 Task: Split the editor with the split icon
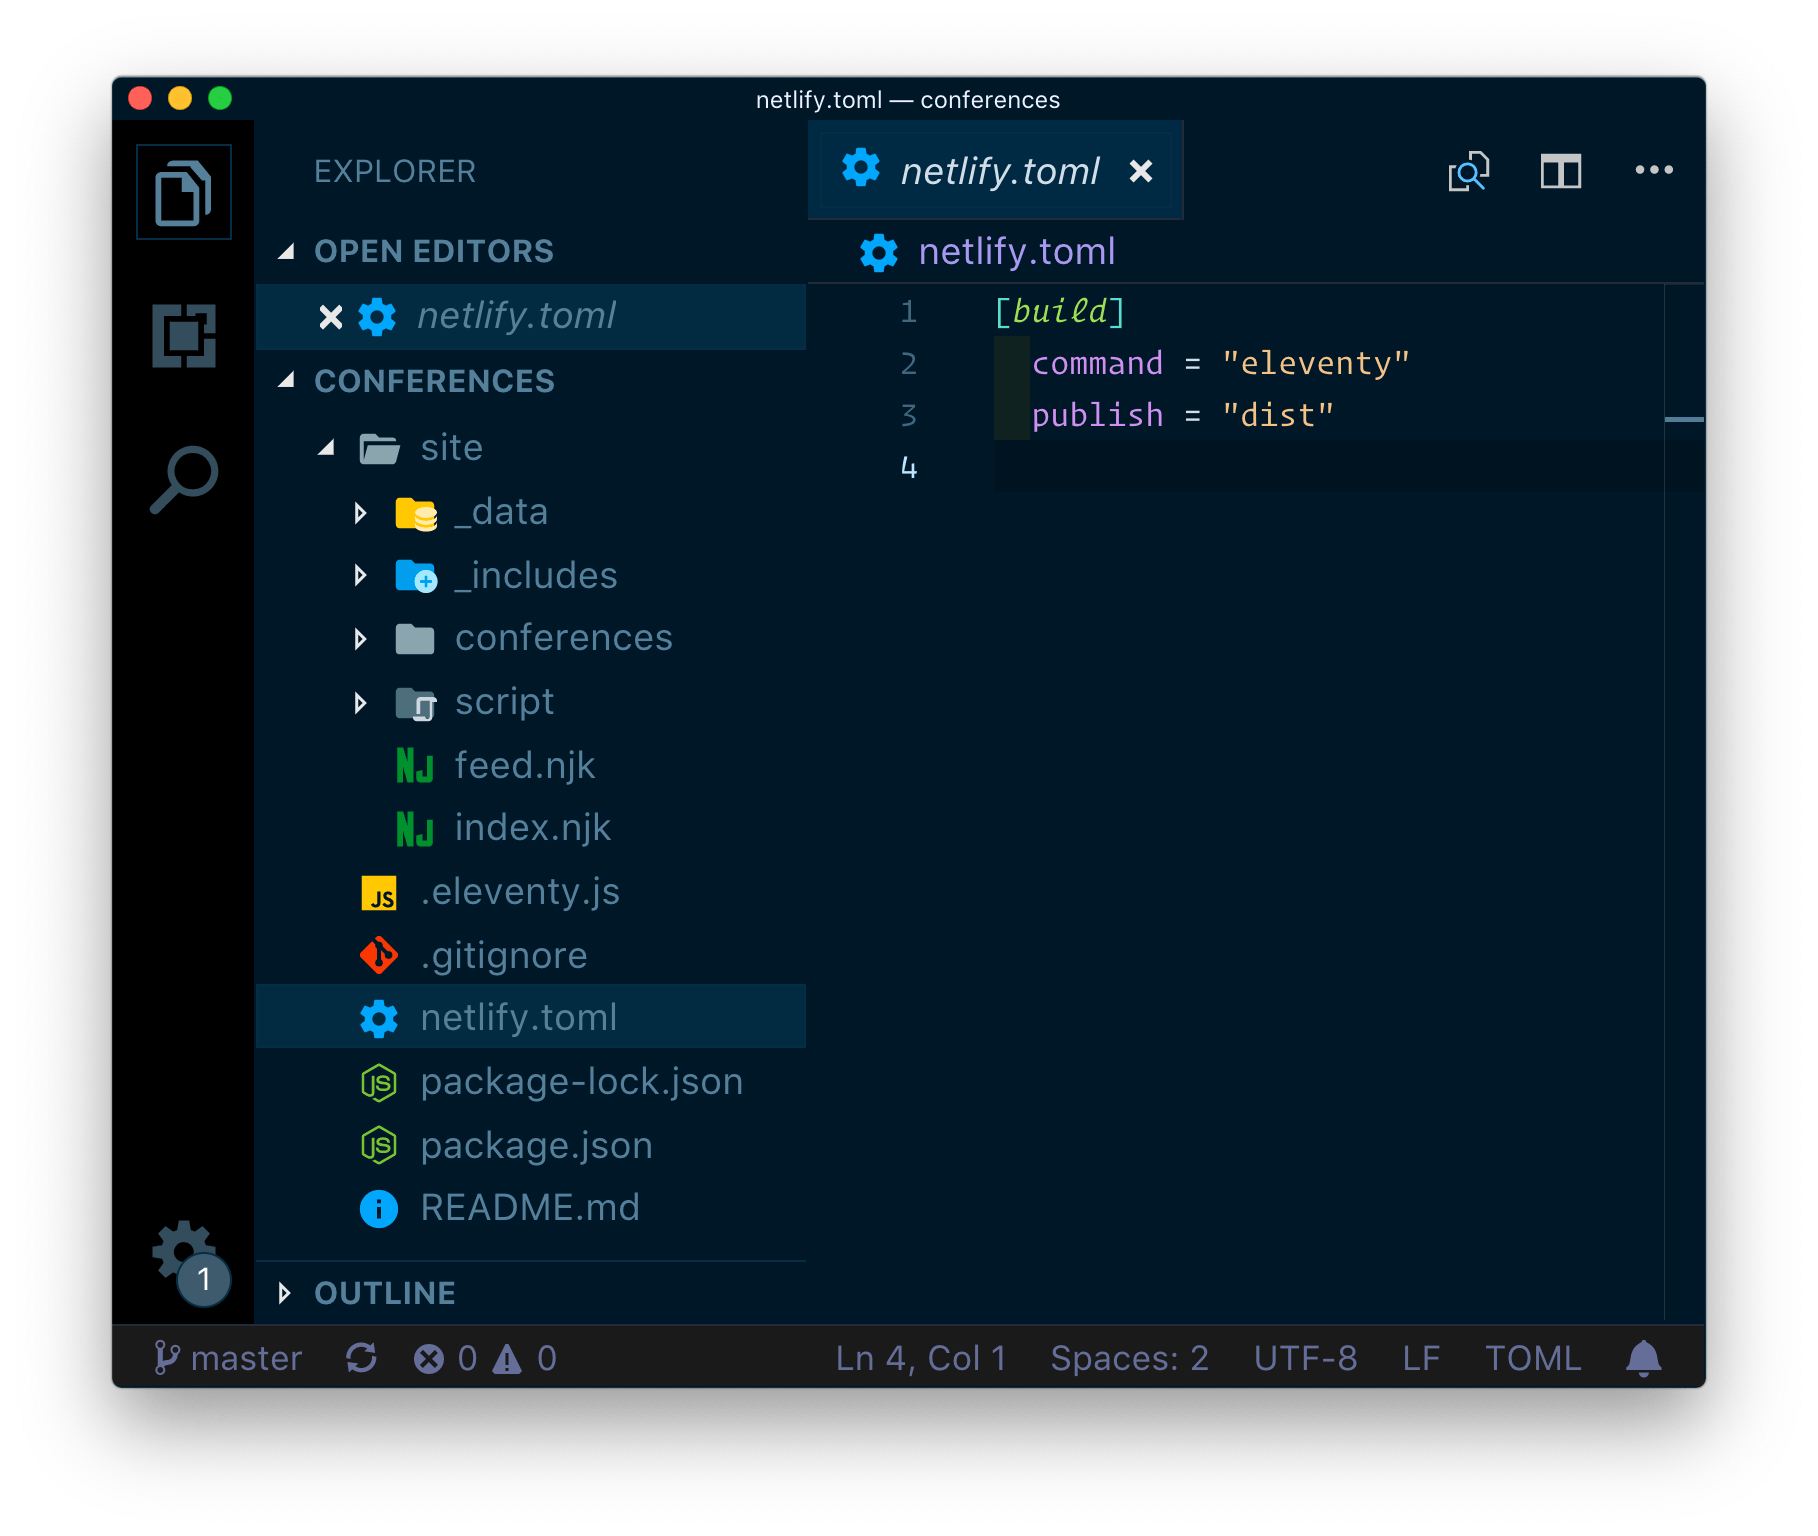click(1560, 171)
